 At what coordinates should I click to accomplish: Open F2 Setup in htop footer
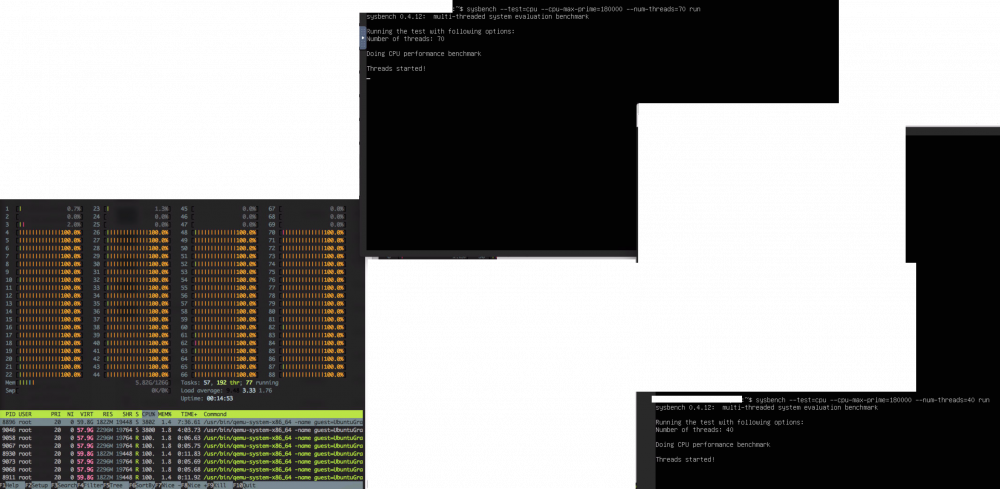(x=39, y=485)
